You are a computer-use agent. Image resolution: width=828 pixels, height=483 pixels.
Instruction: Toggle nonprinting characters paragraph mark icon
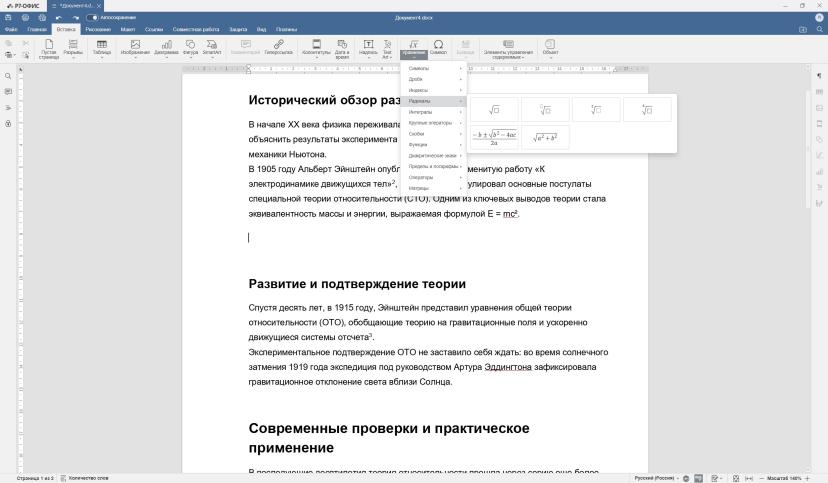pos(819,76)
